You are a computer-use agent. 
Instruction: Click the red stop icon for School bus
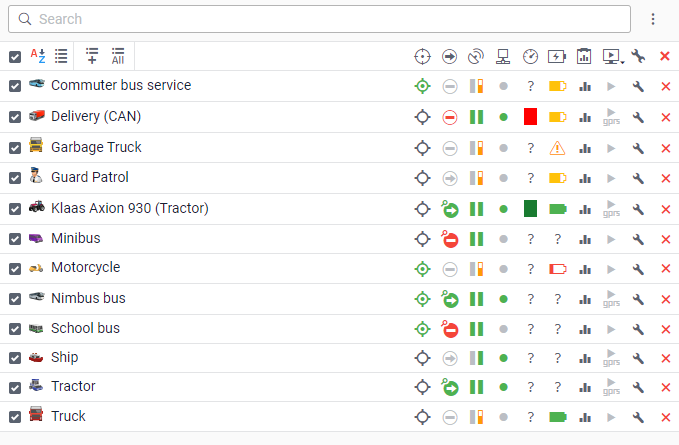pos(450,329)
